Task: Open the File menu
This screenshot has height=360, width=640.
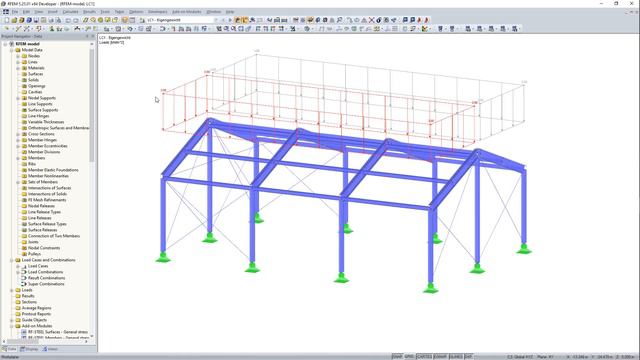Action: (15, 12)
